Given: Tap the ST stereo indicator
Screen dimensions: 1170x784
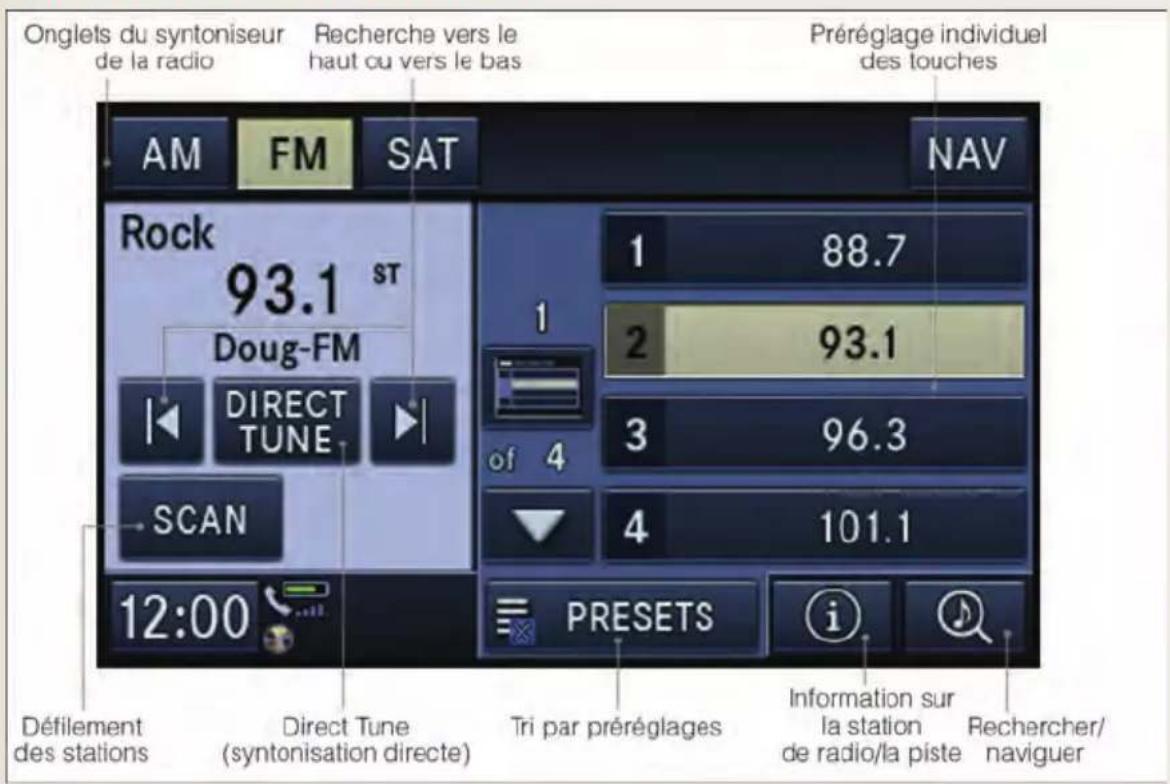Looking at the screenshot, I should pos(387,275).
